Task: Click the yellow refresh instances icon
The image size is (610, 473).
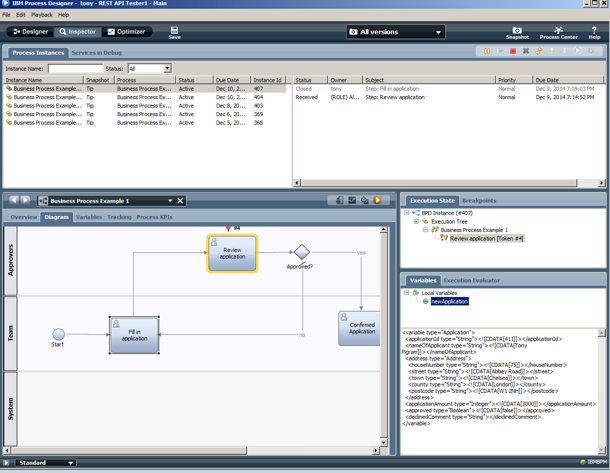Action: pos(539,51)
